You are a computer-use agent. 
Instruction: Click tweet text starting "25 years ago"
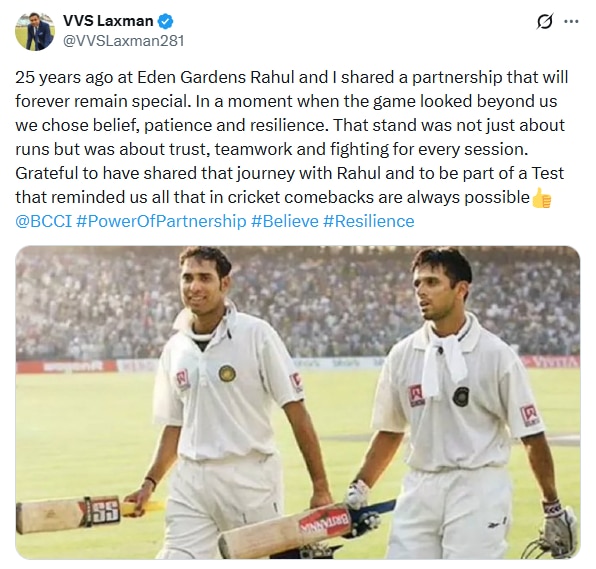click(292, 137)
